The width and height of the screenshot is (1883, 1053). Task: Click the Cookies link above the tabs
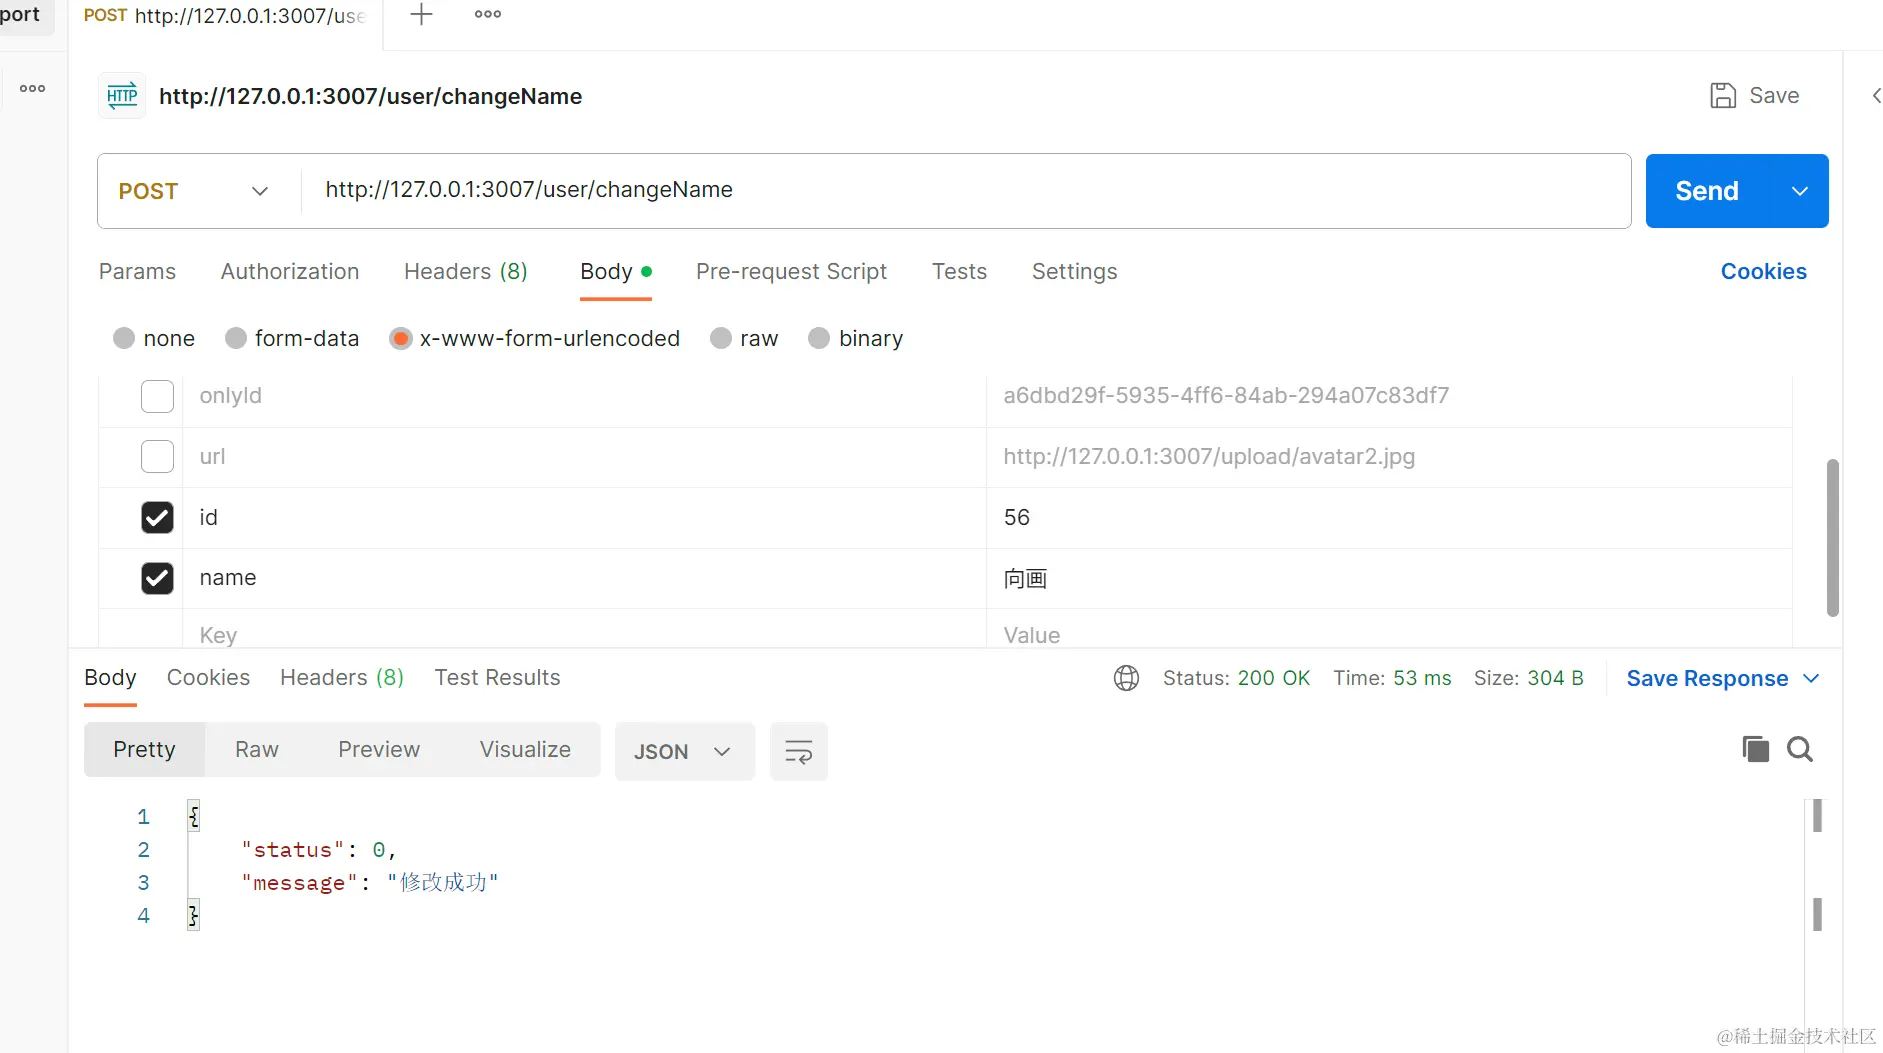[1762, 271]
